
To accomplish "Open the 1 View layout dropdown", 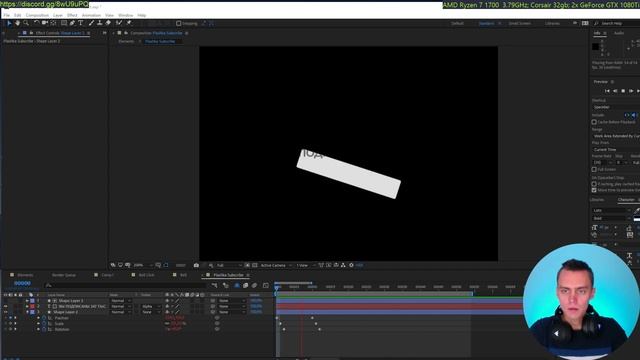I will click(x=305, y=265).
